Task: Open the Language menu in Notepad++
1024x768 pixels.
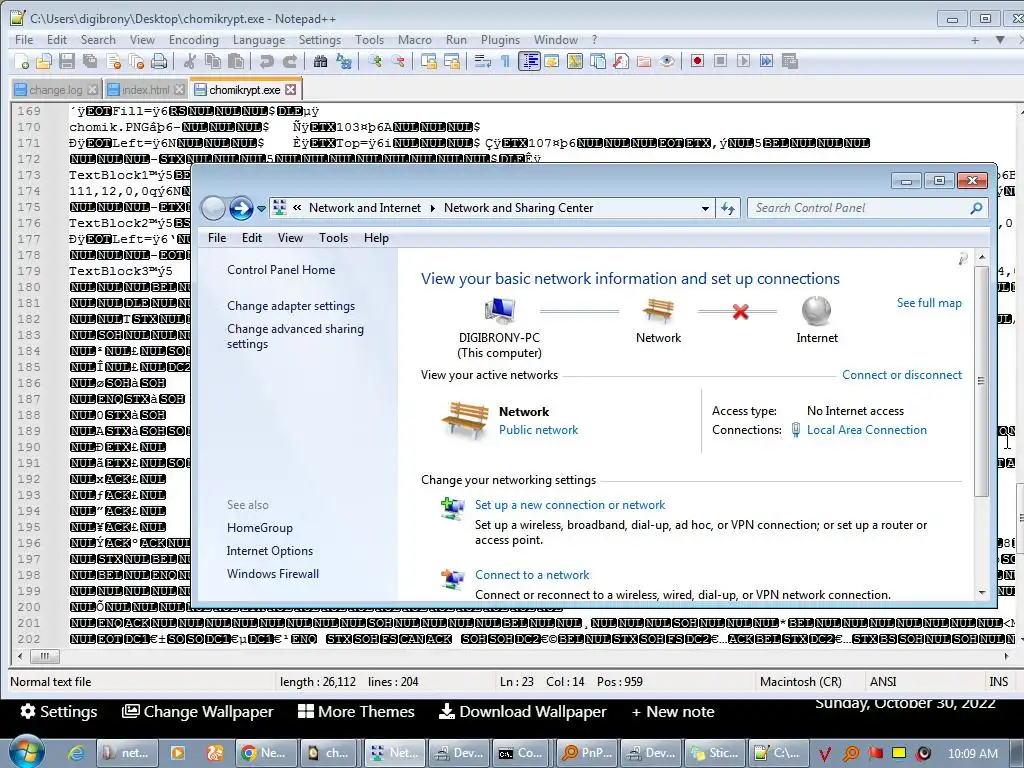Action: pyautogui.click(x=259, y=40)
